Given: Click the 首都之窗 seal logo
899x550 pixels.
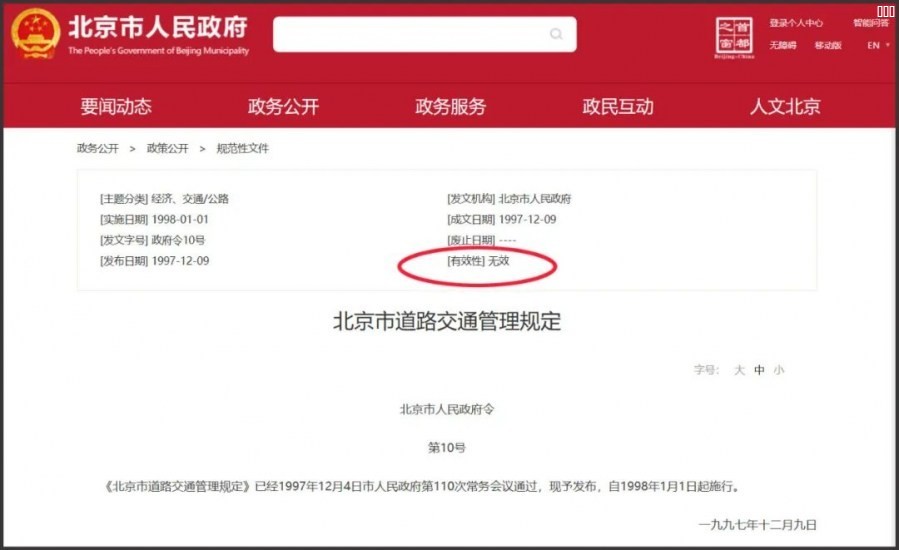Looking at the screenshot, I should pyautogui.click(x=734, y=36).
